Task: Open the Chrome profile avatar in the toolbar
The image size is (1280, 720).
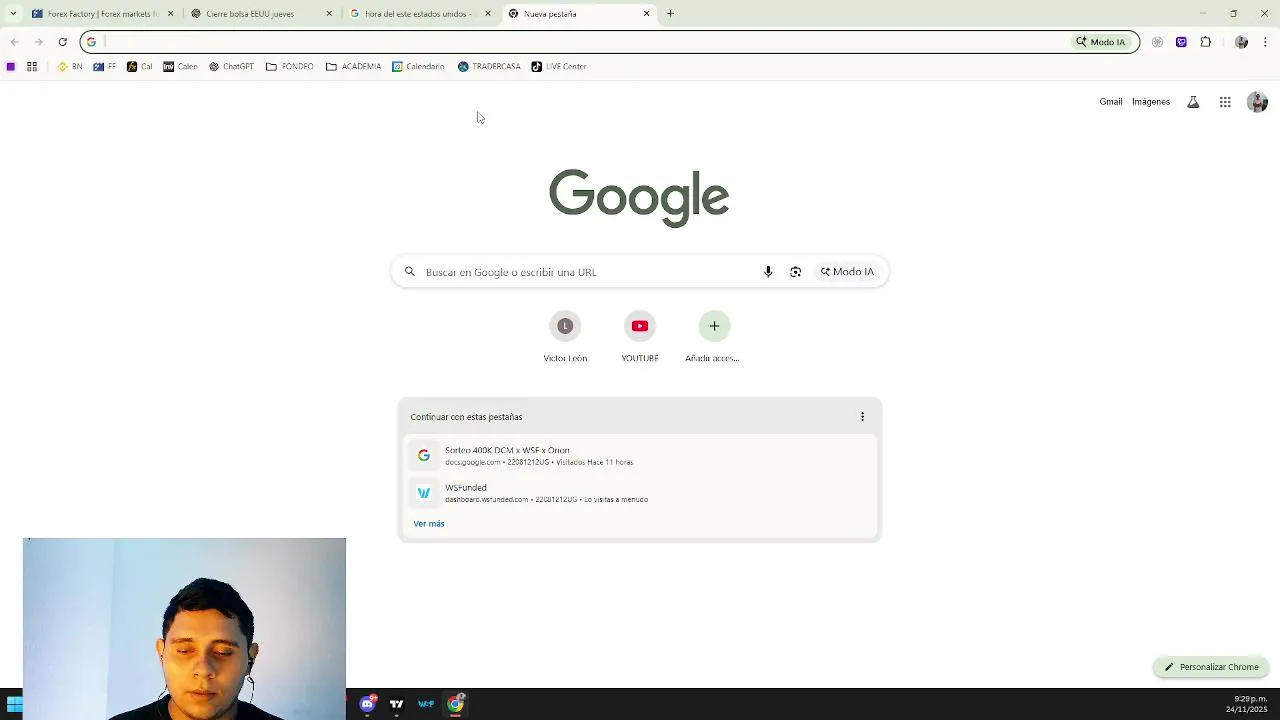Action: [1241, 42]
